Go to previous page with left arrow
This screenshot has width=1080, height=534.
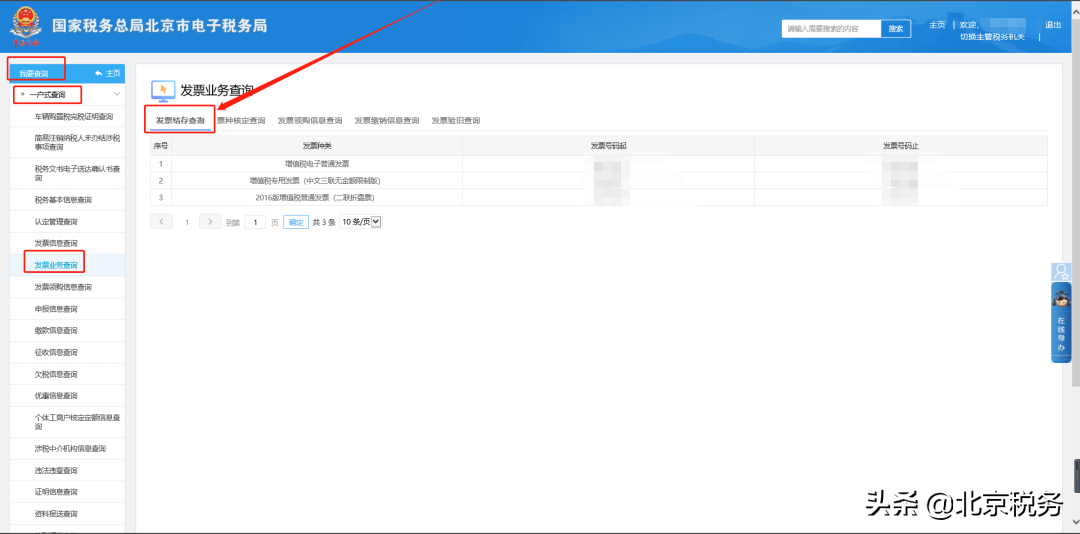tap(161, 222)
